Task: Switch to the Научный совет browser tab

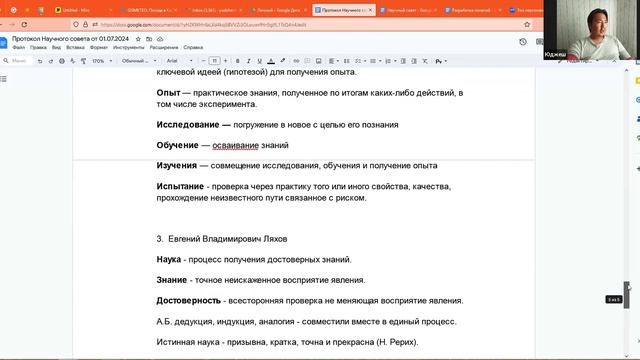Action: point(408,10)
